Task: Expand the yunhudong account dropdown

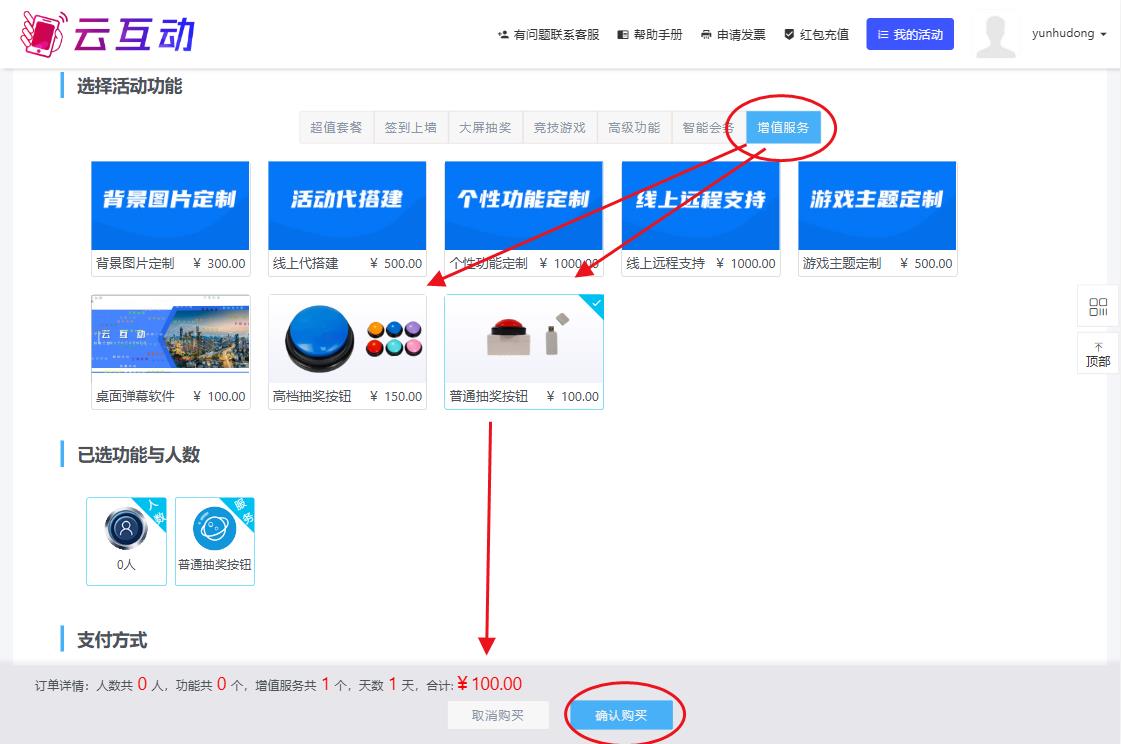Action: (1069, 34)
